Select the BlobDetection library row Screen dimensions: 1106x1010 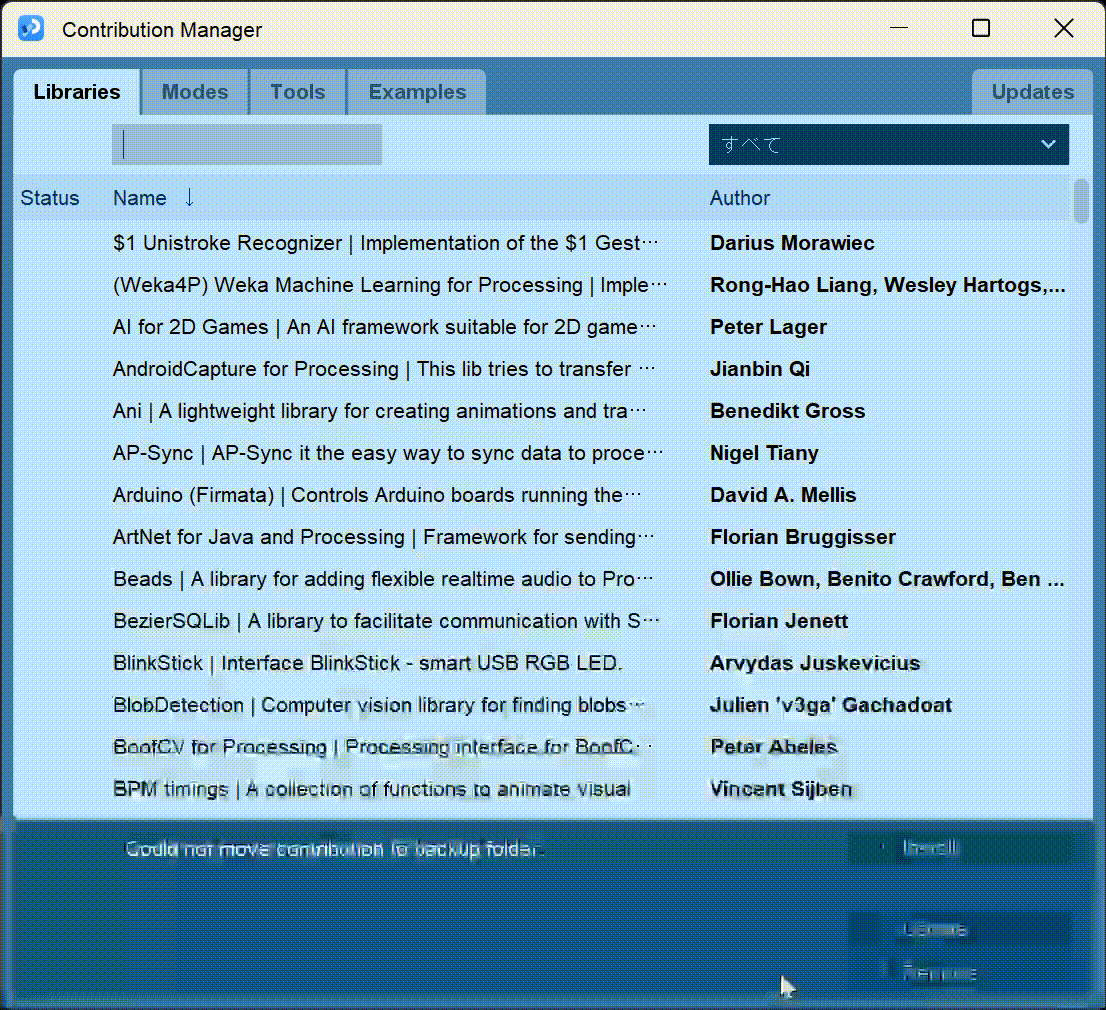(540, 705)
